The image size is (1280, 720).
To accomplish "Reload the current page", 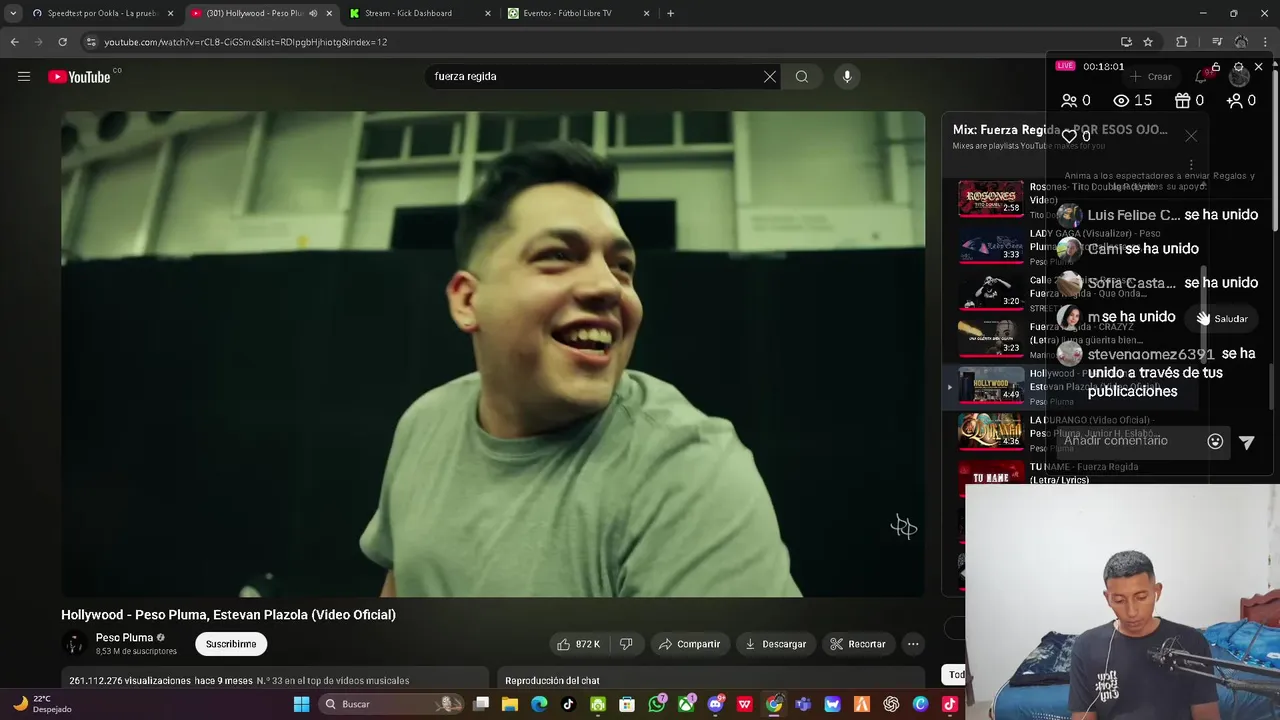I will pyautogui.click(x=62, y=42).
